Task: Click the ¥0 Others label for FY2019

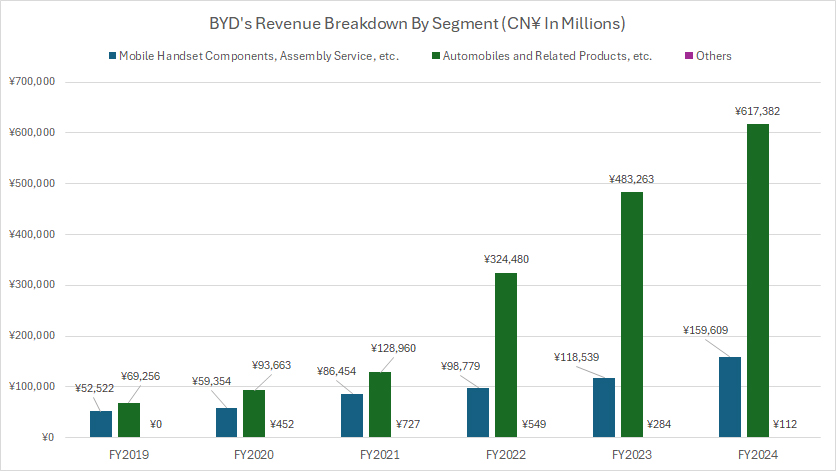Action: (156, 425)
